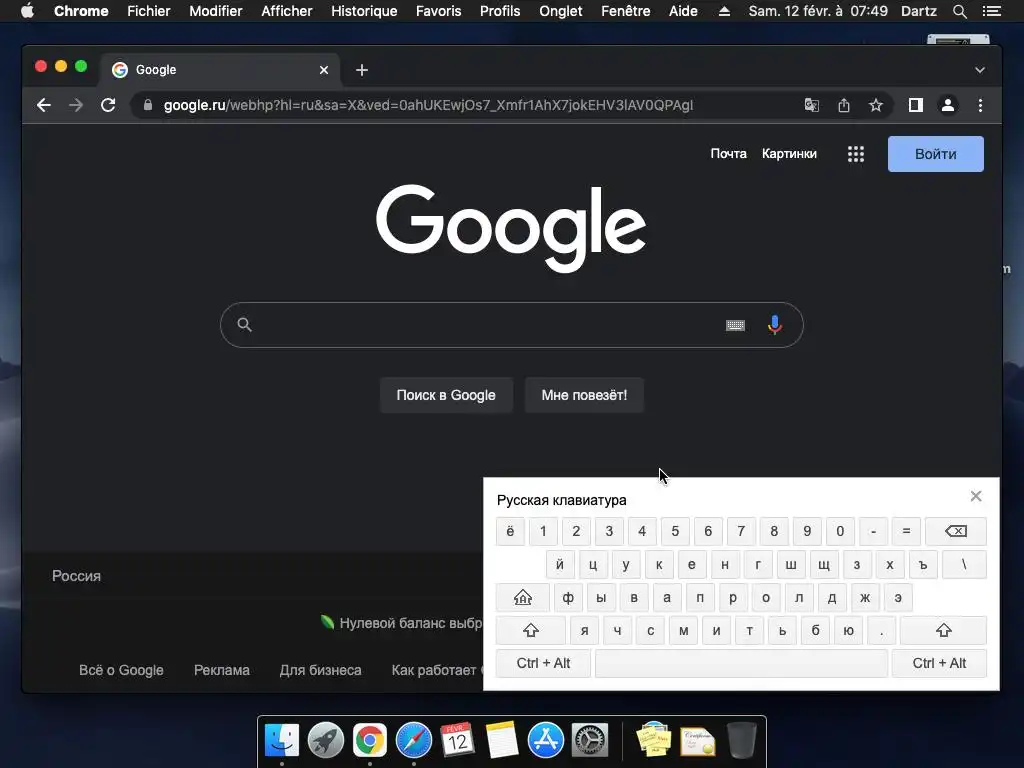The image size is (1024, 768).
Task: Open the Fichier menu
Action: [149, 11]
